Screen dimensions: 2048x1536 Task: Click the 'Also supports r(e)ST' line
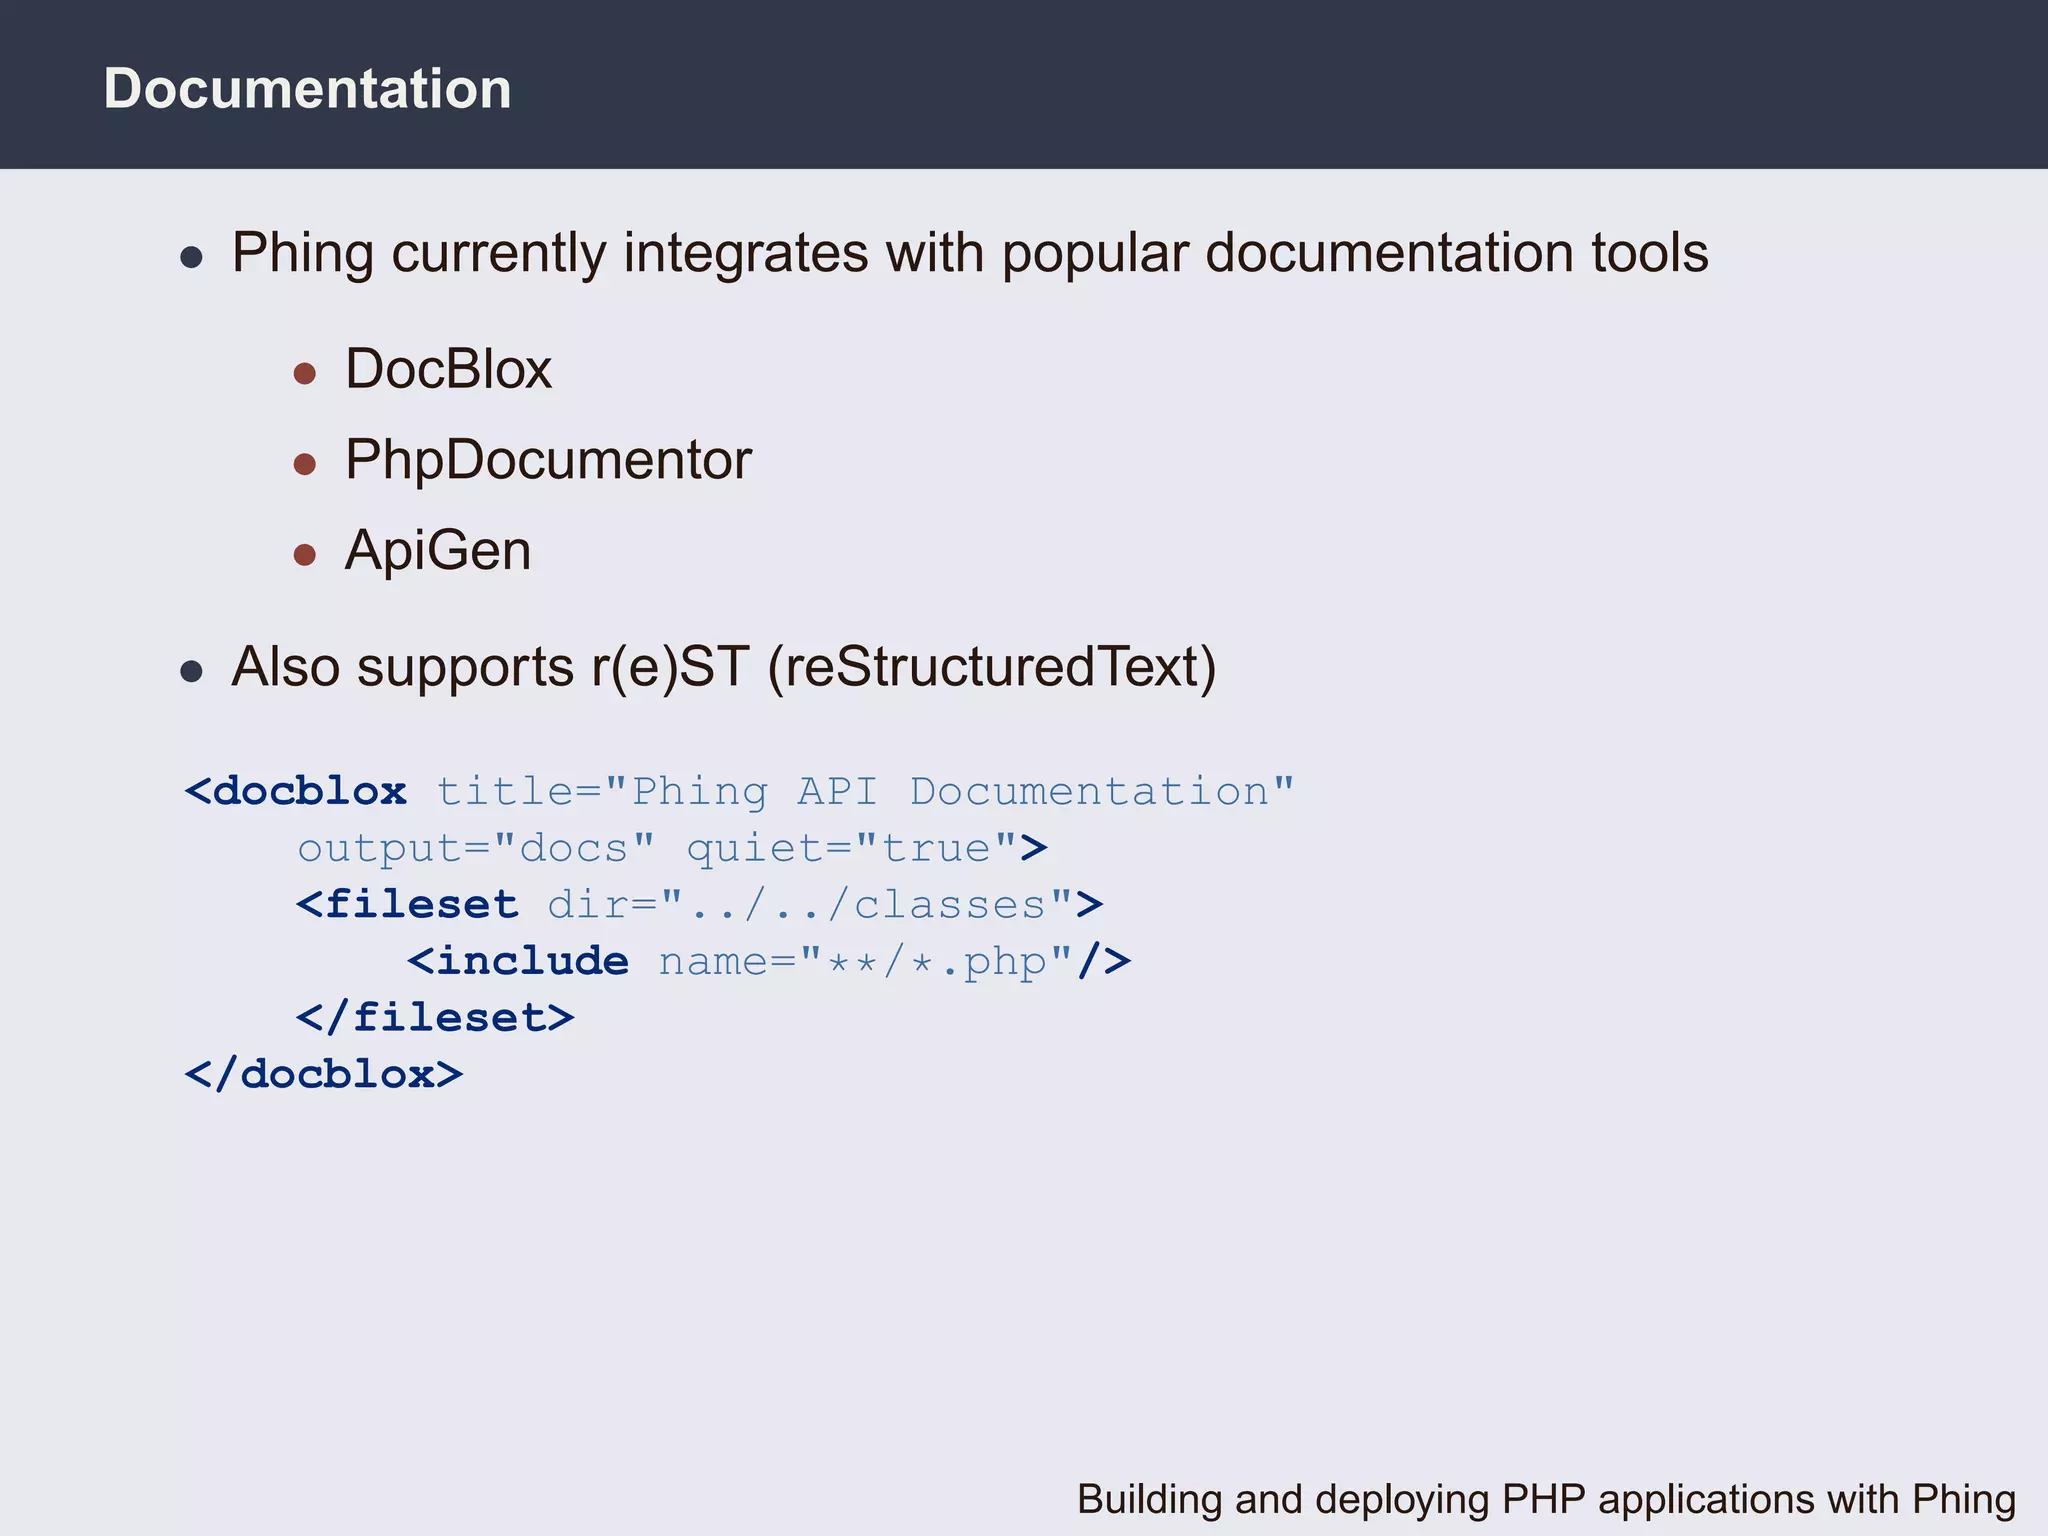point(723,667)
